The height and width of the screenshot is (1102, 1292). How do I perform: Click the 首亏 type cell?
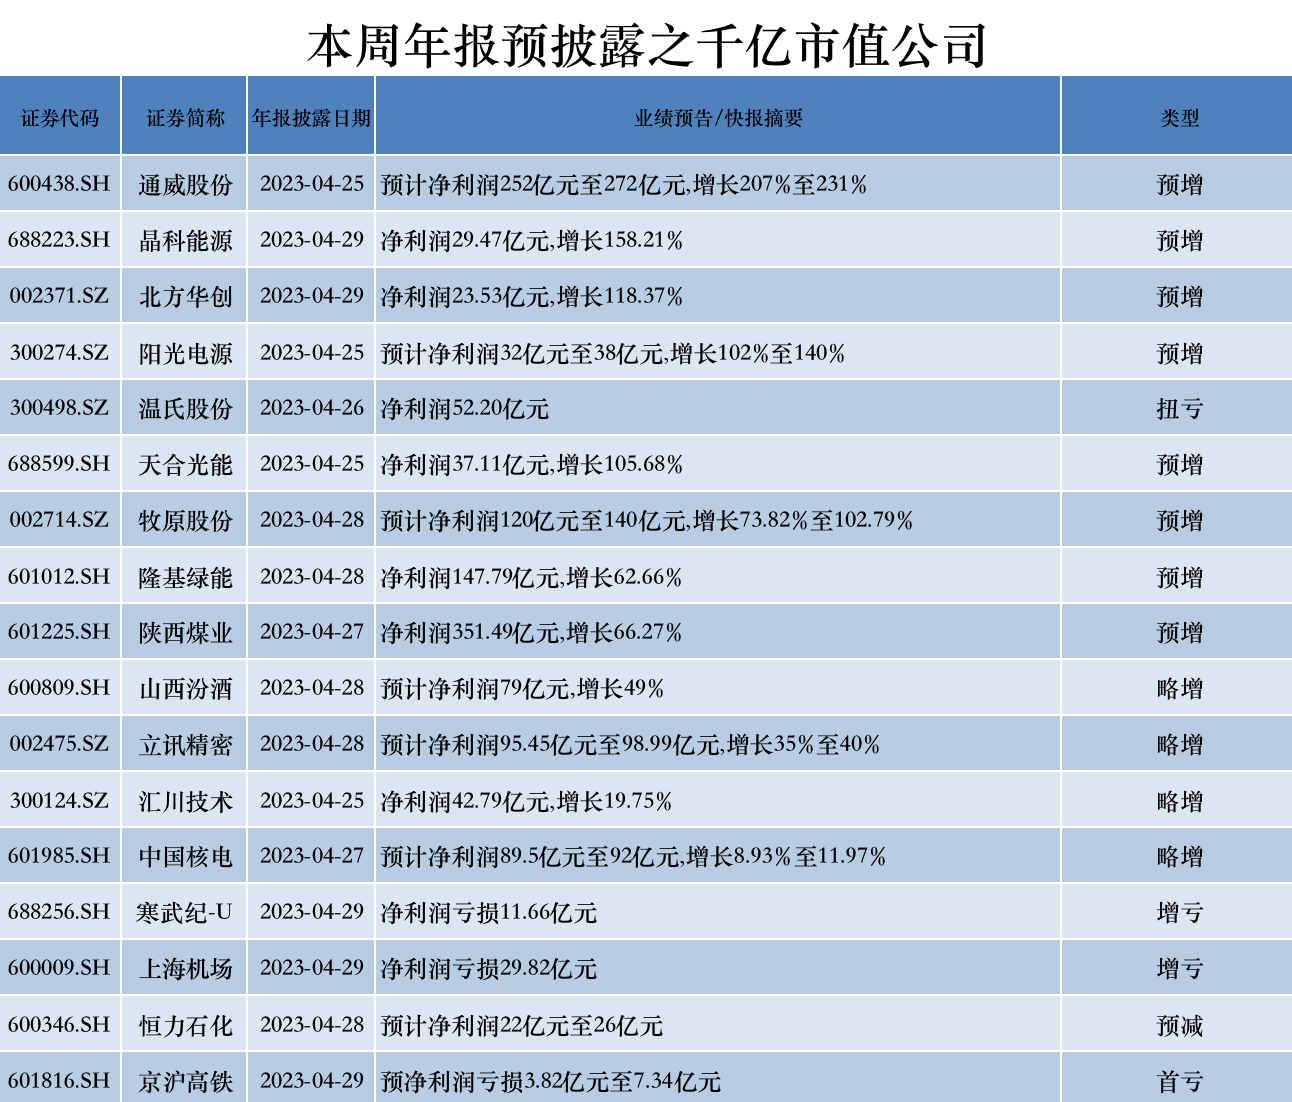click(x=1179, y=1081)
